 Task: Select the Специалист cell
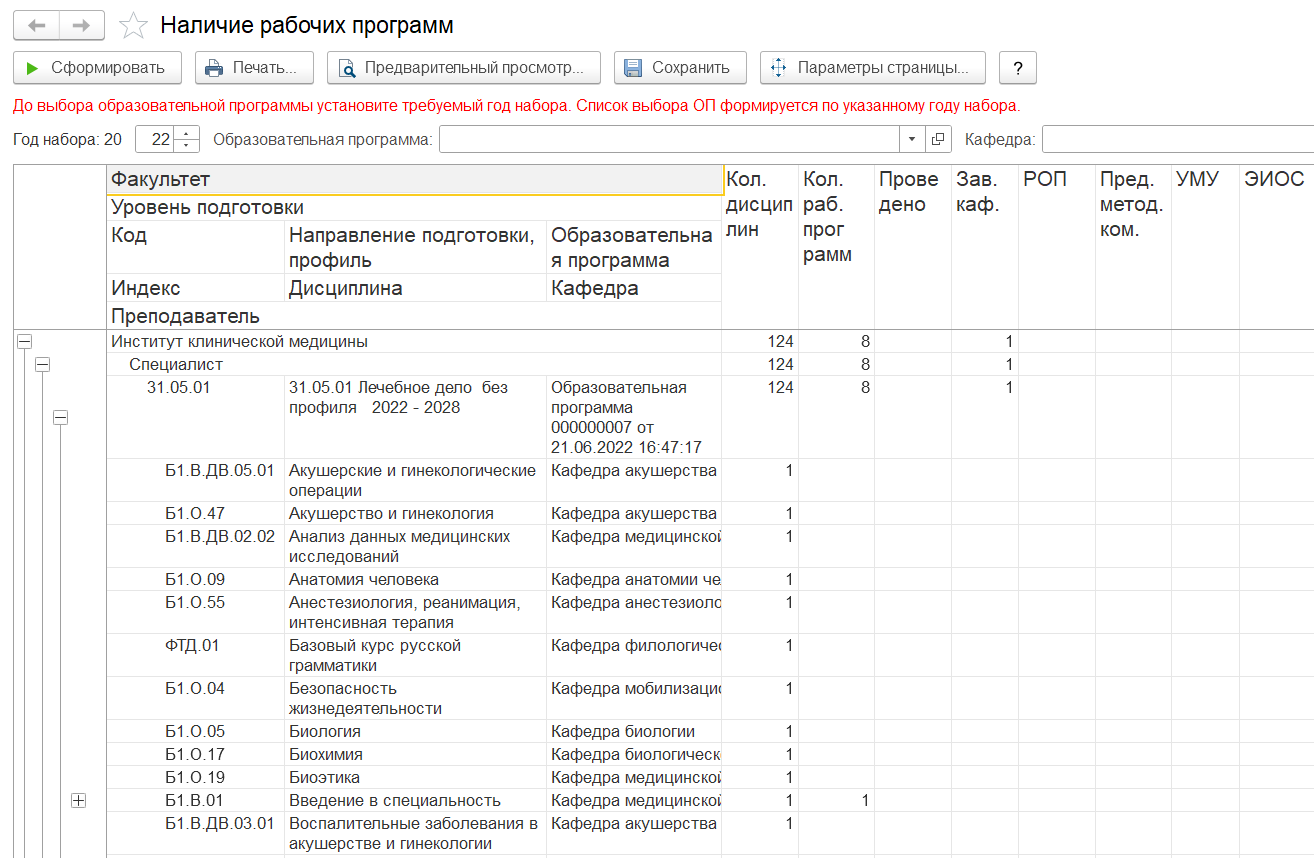414,365
